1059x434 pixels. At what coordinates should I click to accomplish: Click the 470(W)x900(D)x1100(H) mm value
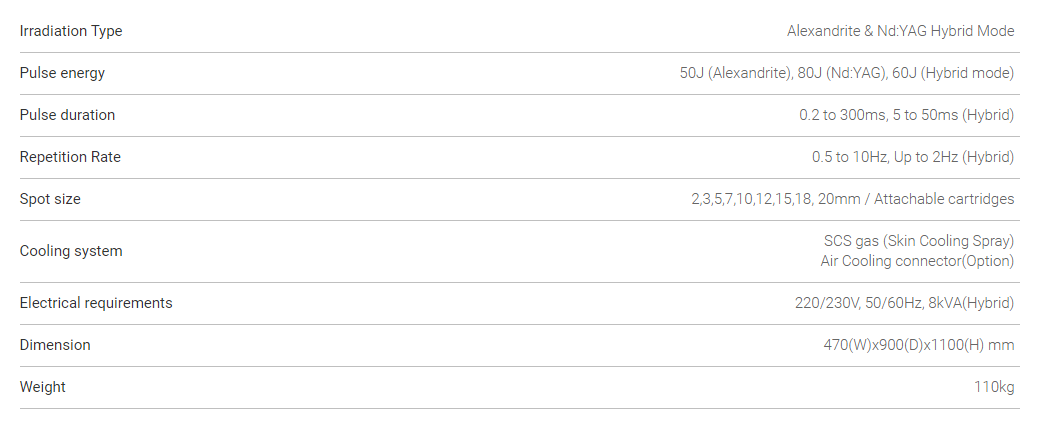tap(918, 345)
